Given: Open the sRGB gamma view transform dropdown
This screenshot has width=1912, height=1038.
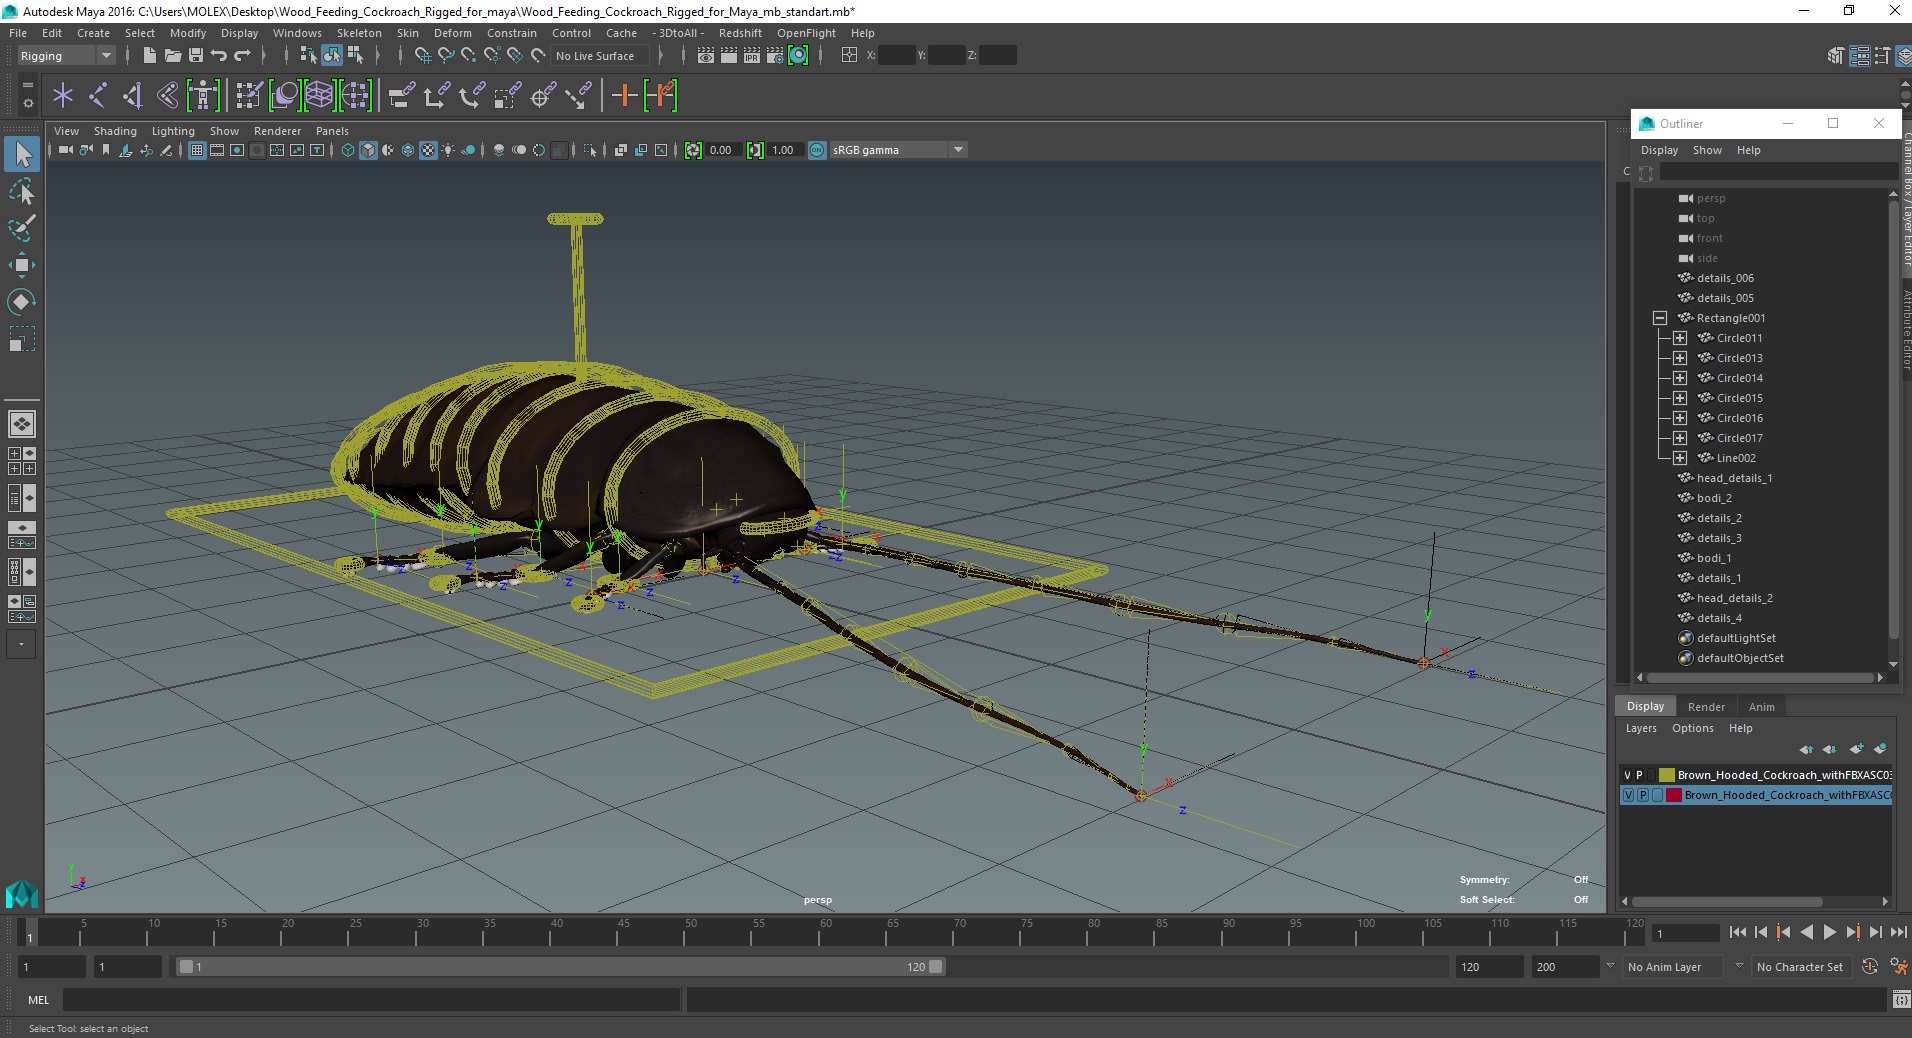Looking at the screenshot, I should pyautogui.click(x=898, y=150).
